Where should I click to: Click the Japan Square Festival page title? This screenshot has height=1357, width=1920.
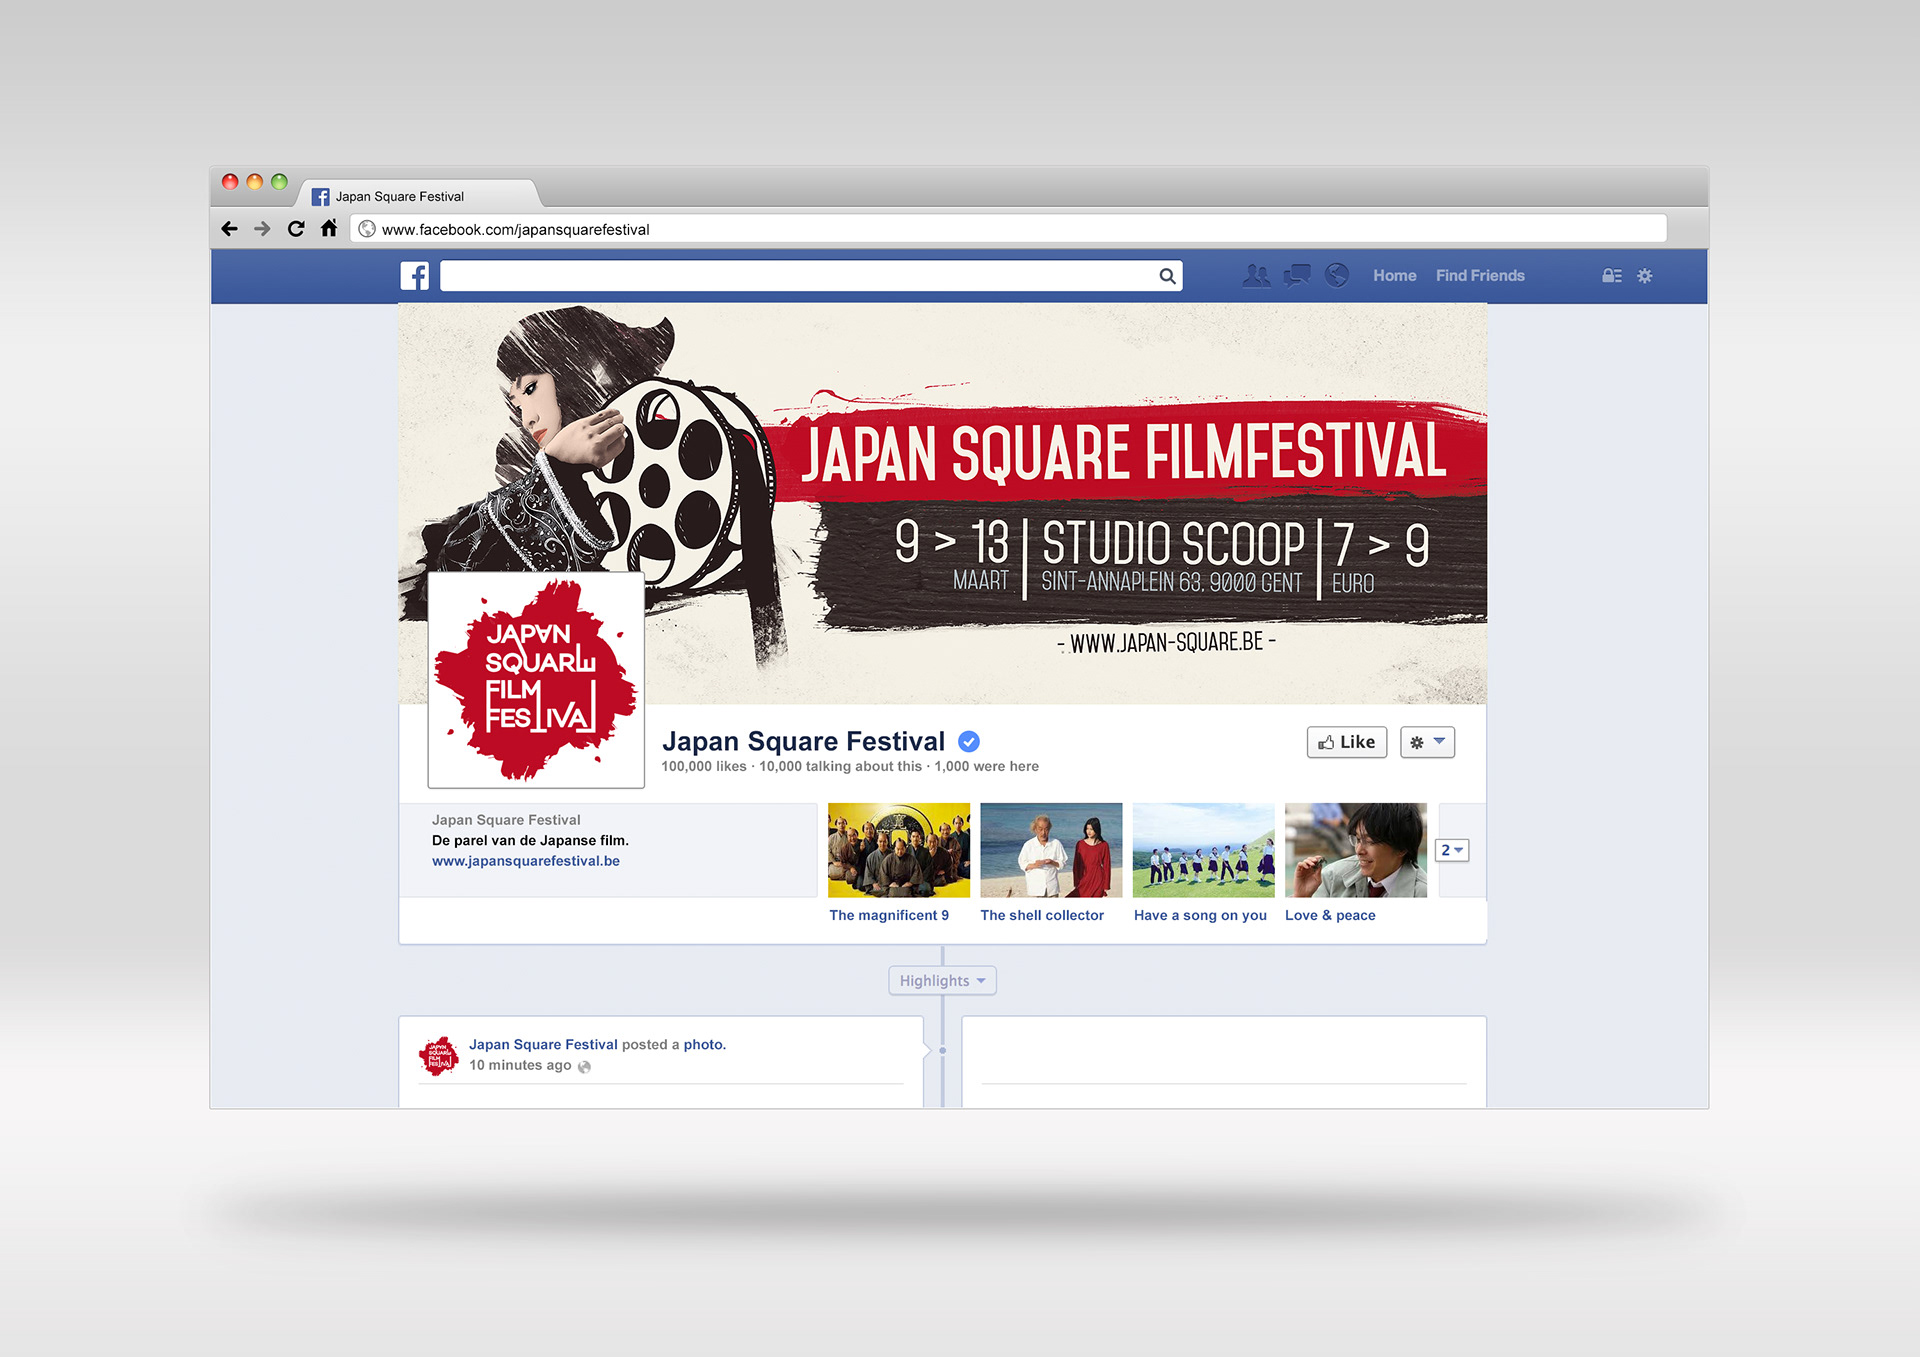[x=803, y=741]
